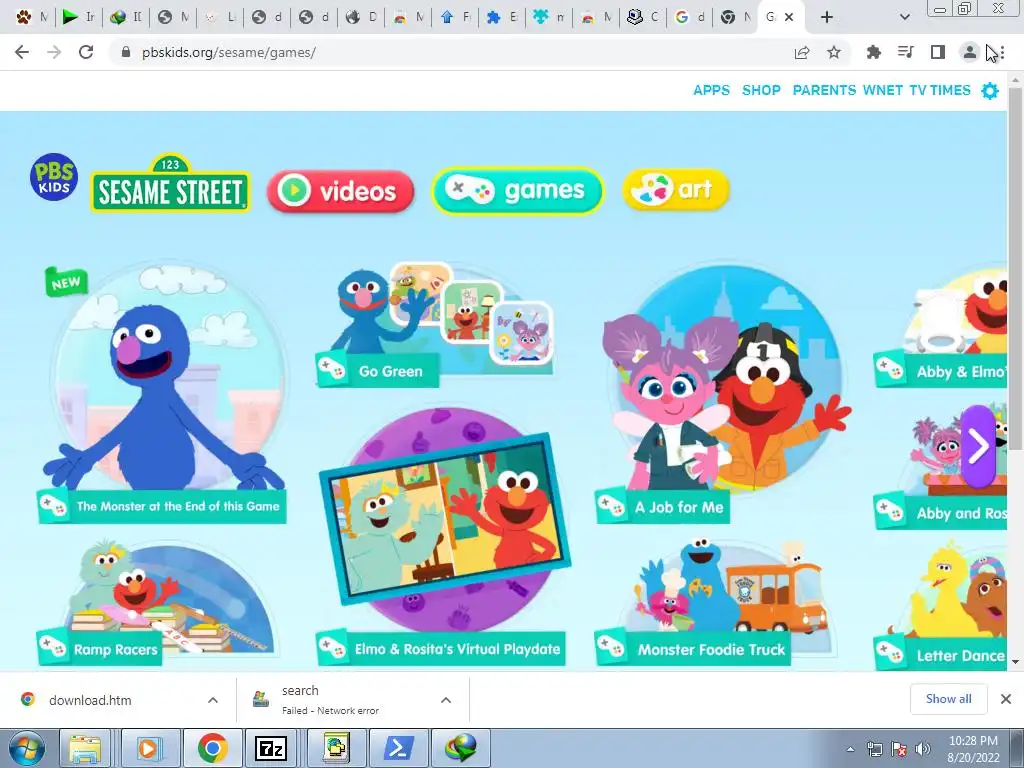Viewport: 1024px width, 768px height.
Task: Expand options for the failed search download
Action: pos(446,700)
